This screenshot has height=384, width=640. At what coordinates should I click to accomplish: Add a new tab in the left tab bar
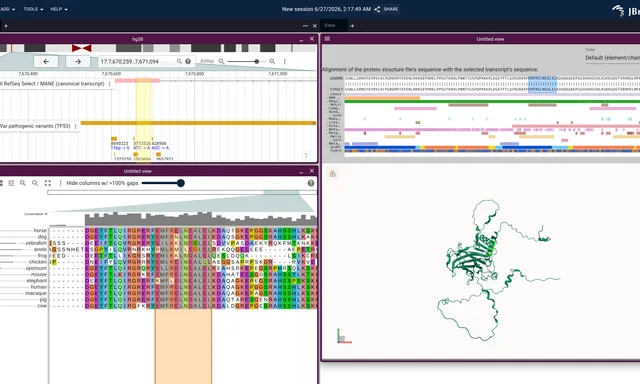click(6, 26)
